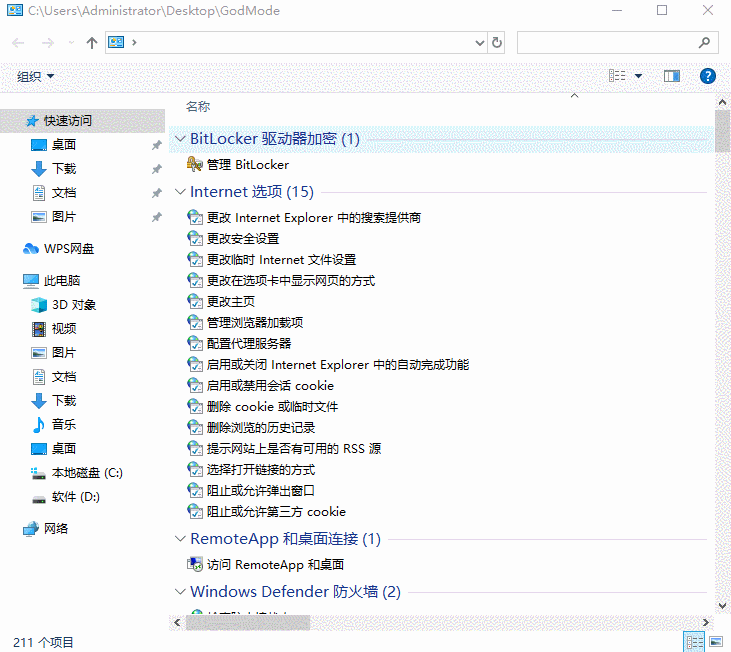Click the 名称 column header
This screenshot has width=731, height=652.
click(198, 107)
